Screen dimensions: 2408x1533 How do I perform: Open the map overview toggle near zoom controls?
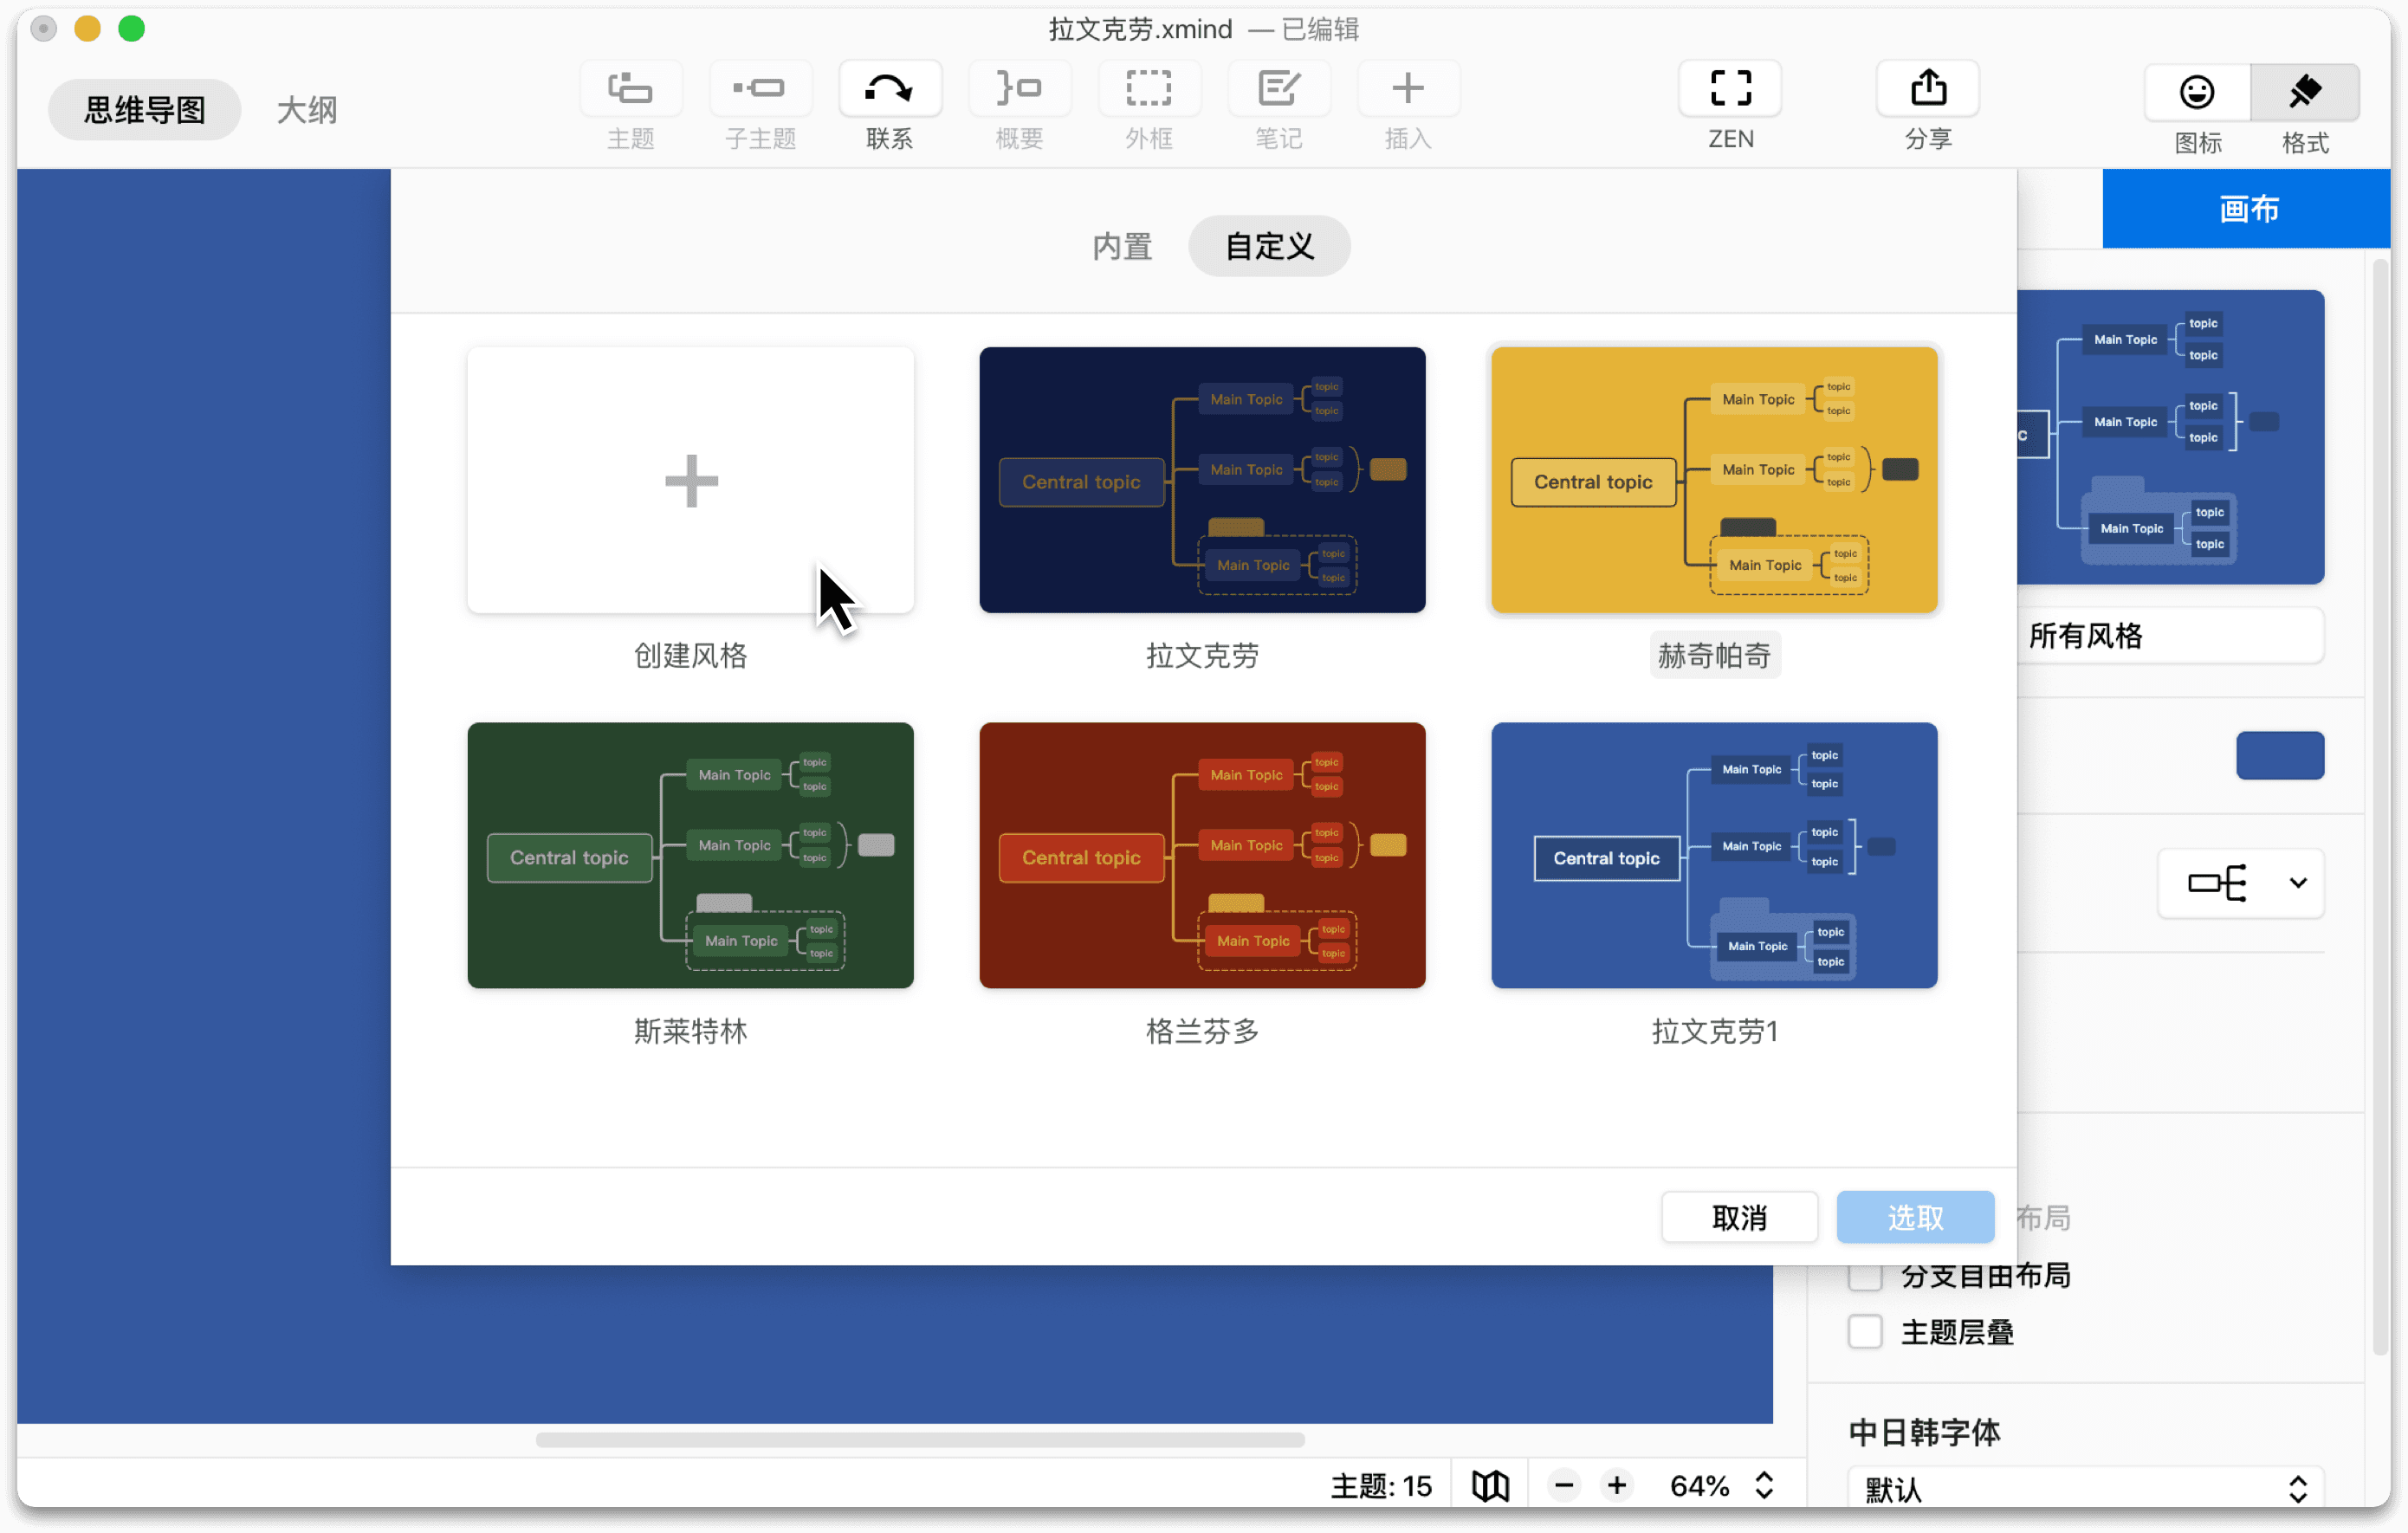[1489, 1485]
